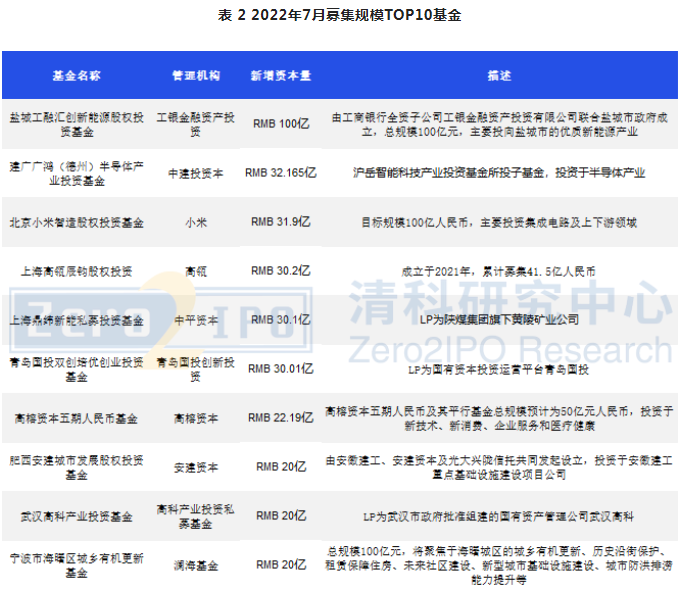684x601 pixels.
Task: Click the description 'LP为陕煤集团旗下黄陵矿业公司'
Action: click(499, 320)
